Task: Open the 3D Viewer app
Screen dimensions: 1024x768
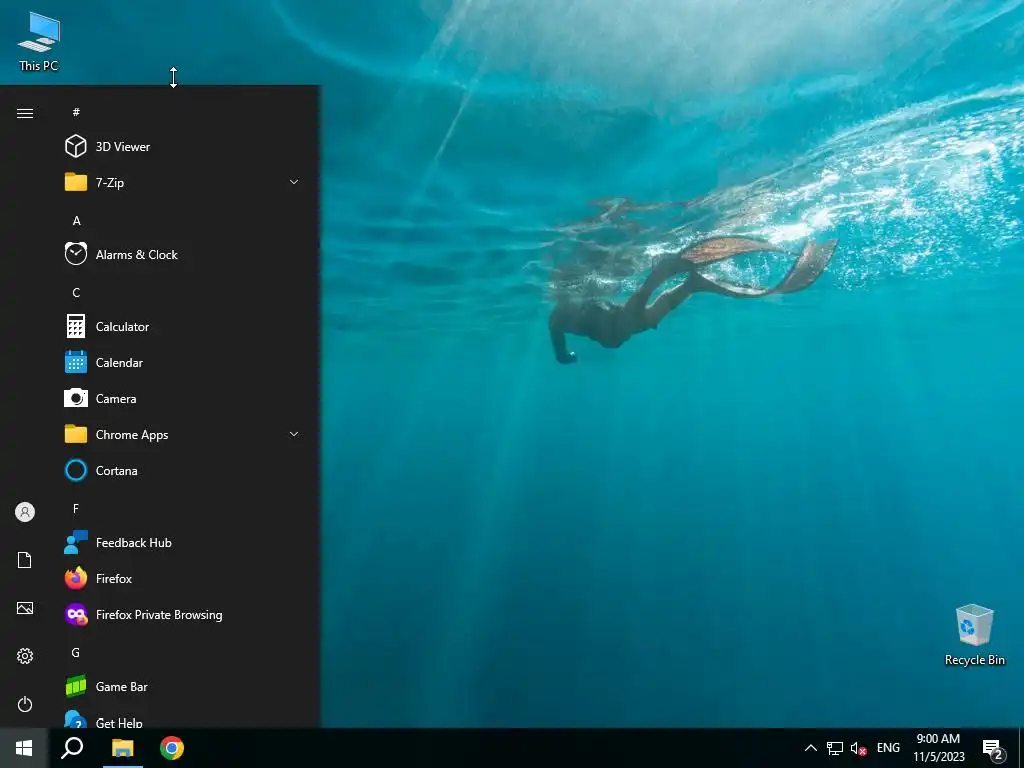Action: 185,147
